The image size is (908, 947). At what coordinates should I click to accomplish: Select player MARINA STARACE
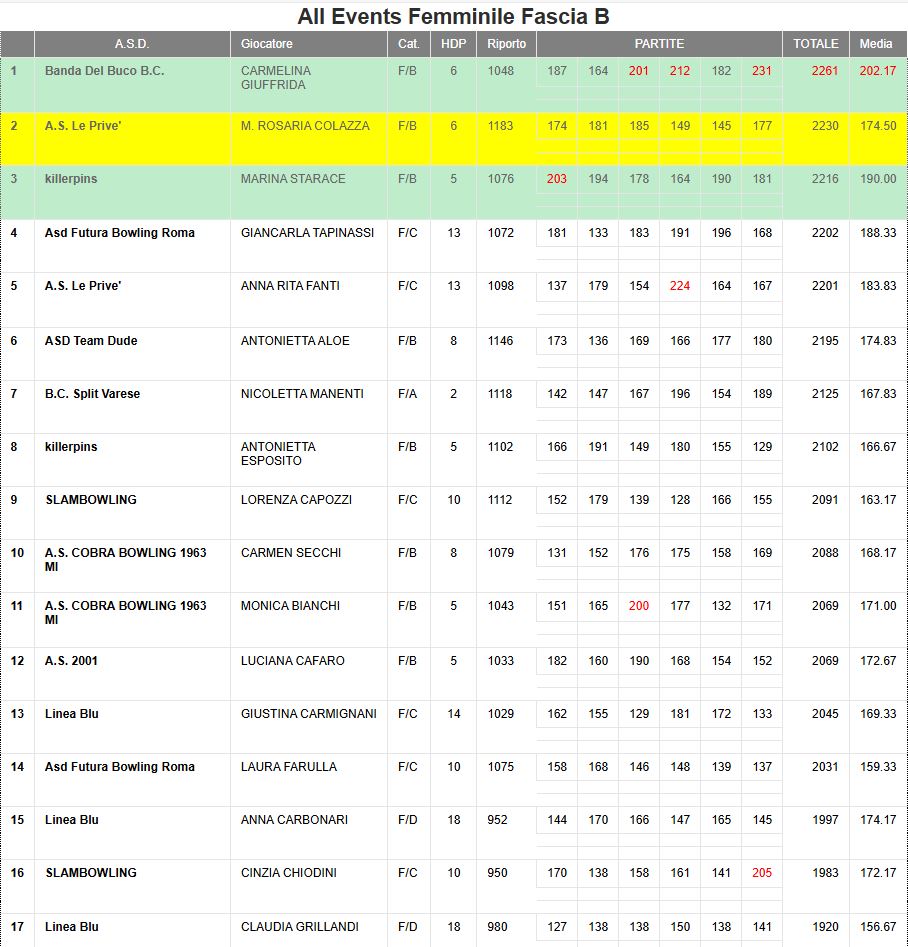tap(293, 179)
